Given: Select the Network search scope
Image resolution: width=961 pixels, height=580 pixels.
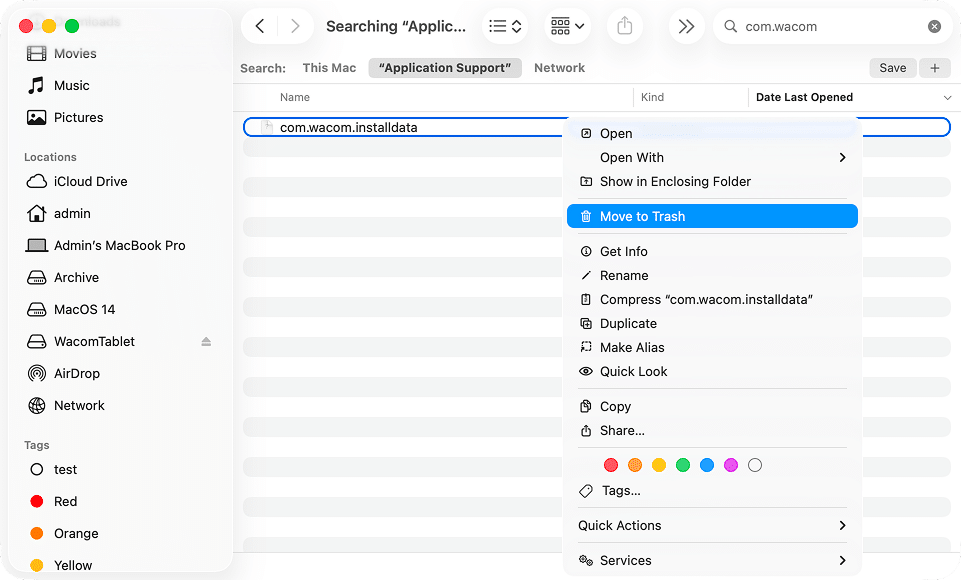Looking at the screenshot, I should [559, 67].
